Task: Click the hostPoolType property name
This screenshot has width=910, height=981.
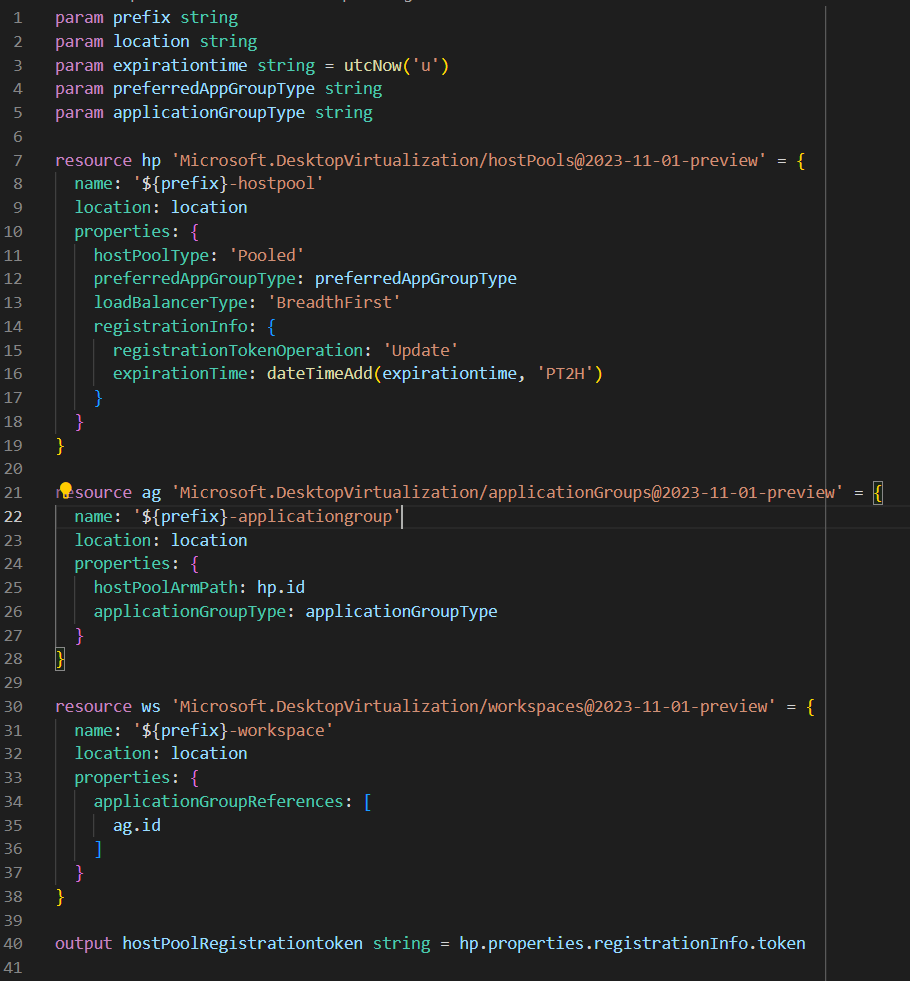Action: (x=151, y=255)
